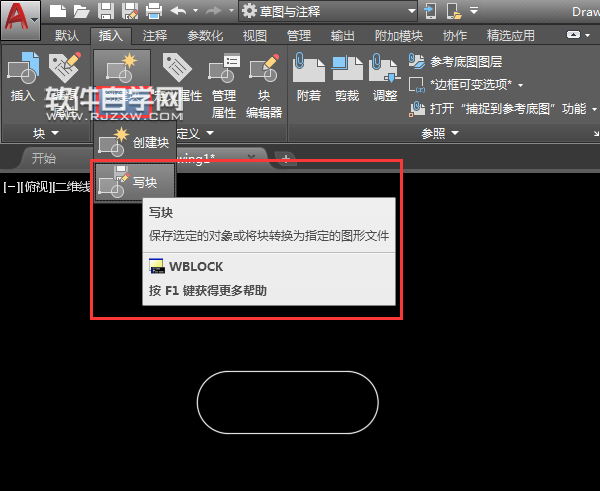Viewport: 600px width, 491px height.
Task: Open the 输出 ribbon tab
Action: coord(343,36)
